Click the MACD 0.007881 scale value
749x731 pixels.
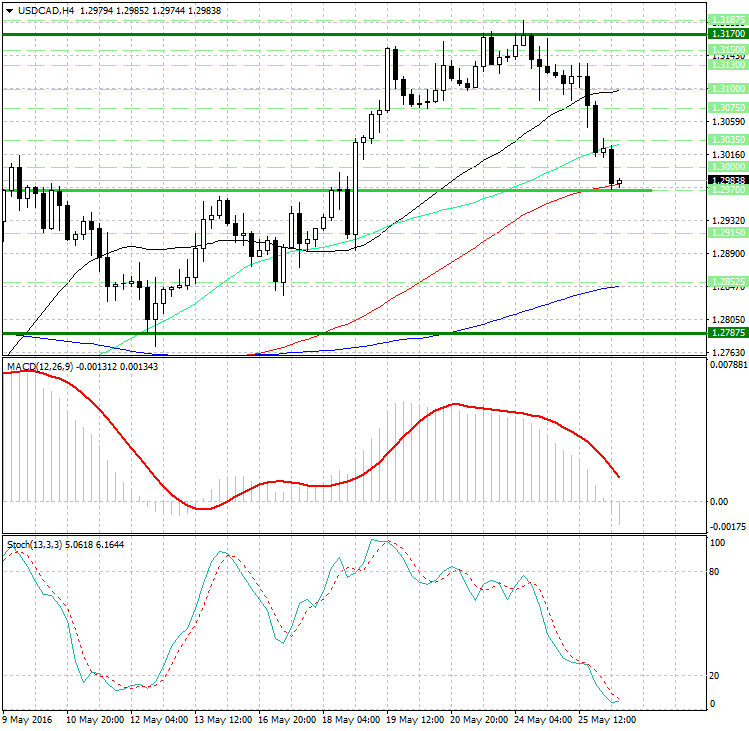pyautogui.click(x=725, y=365)
